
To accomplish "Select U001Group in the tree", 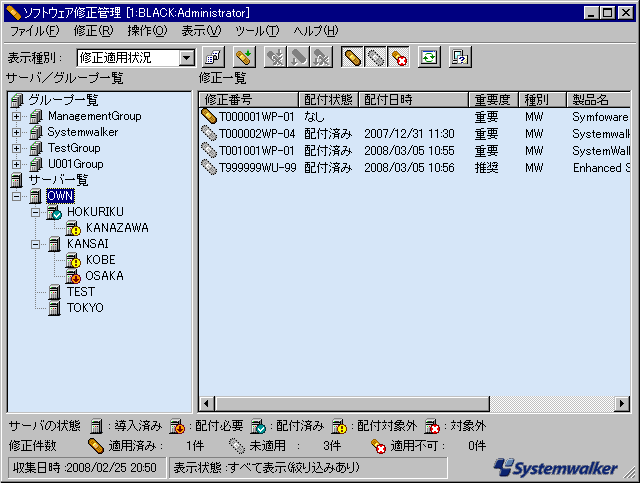I will [76, 164].
